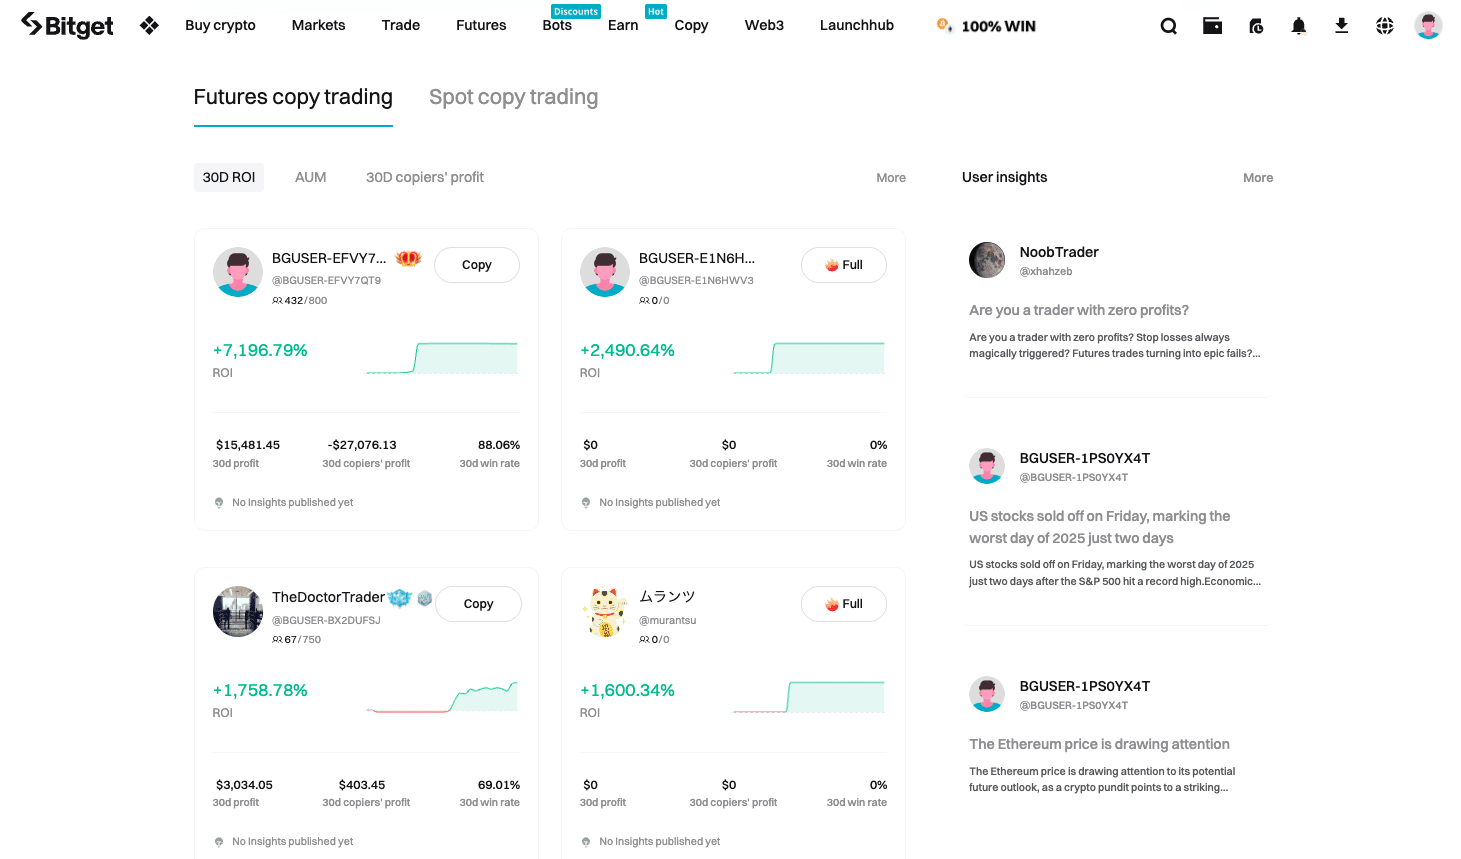
Task: Click the Bitget logo
Action: (67, 25)
